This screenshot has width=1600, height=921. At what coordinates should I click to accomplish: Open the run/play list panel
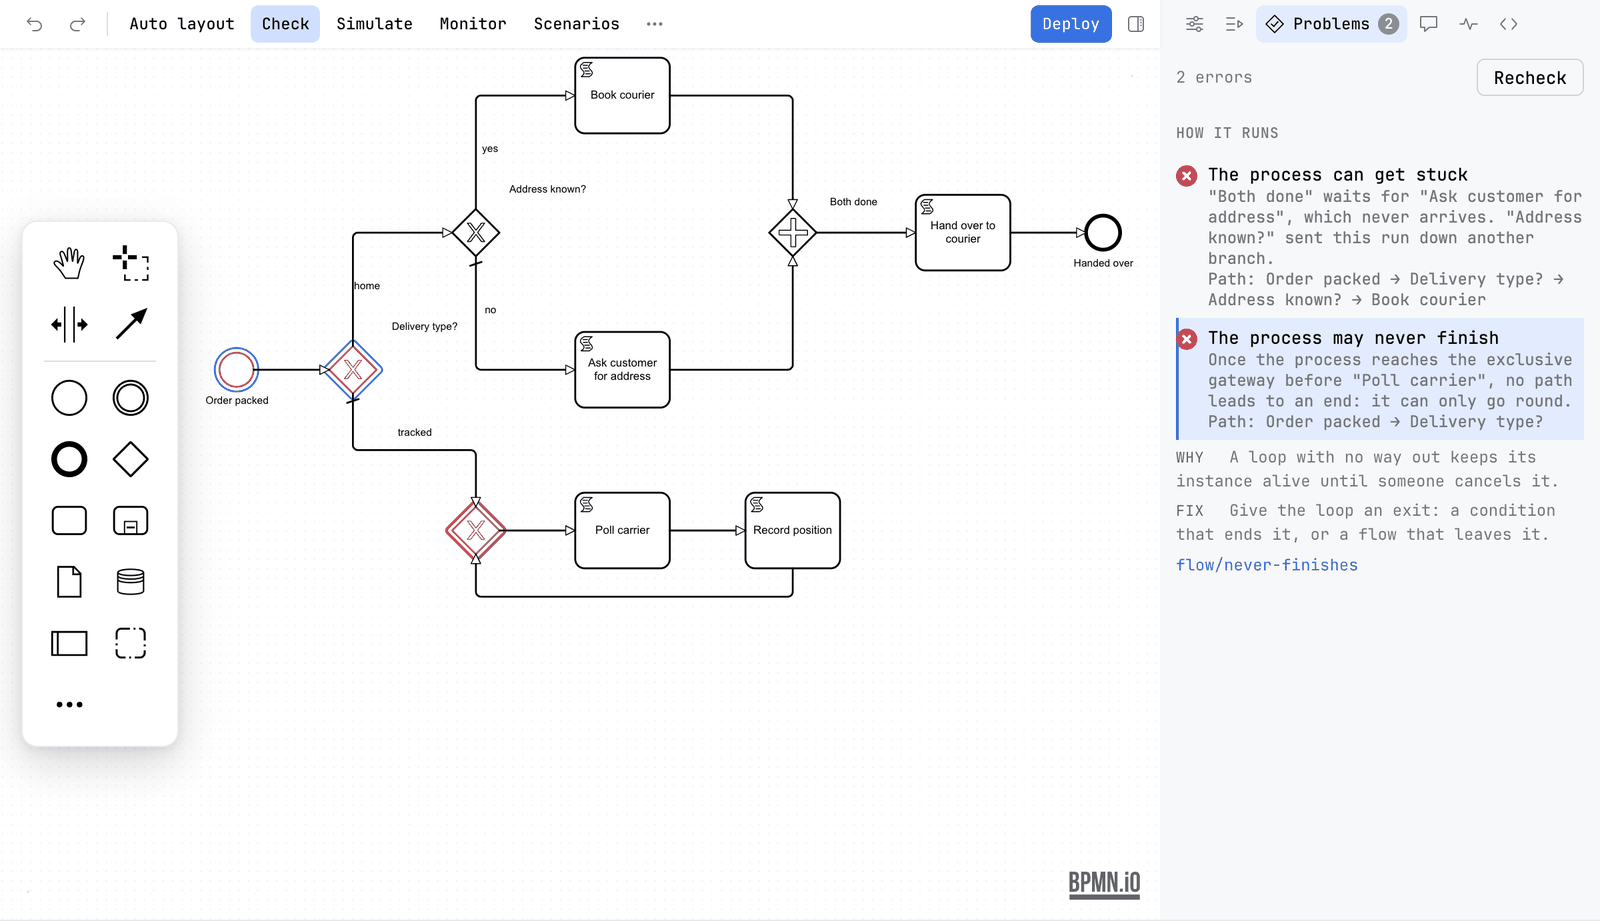[x=1234, y=24]
